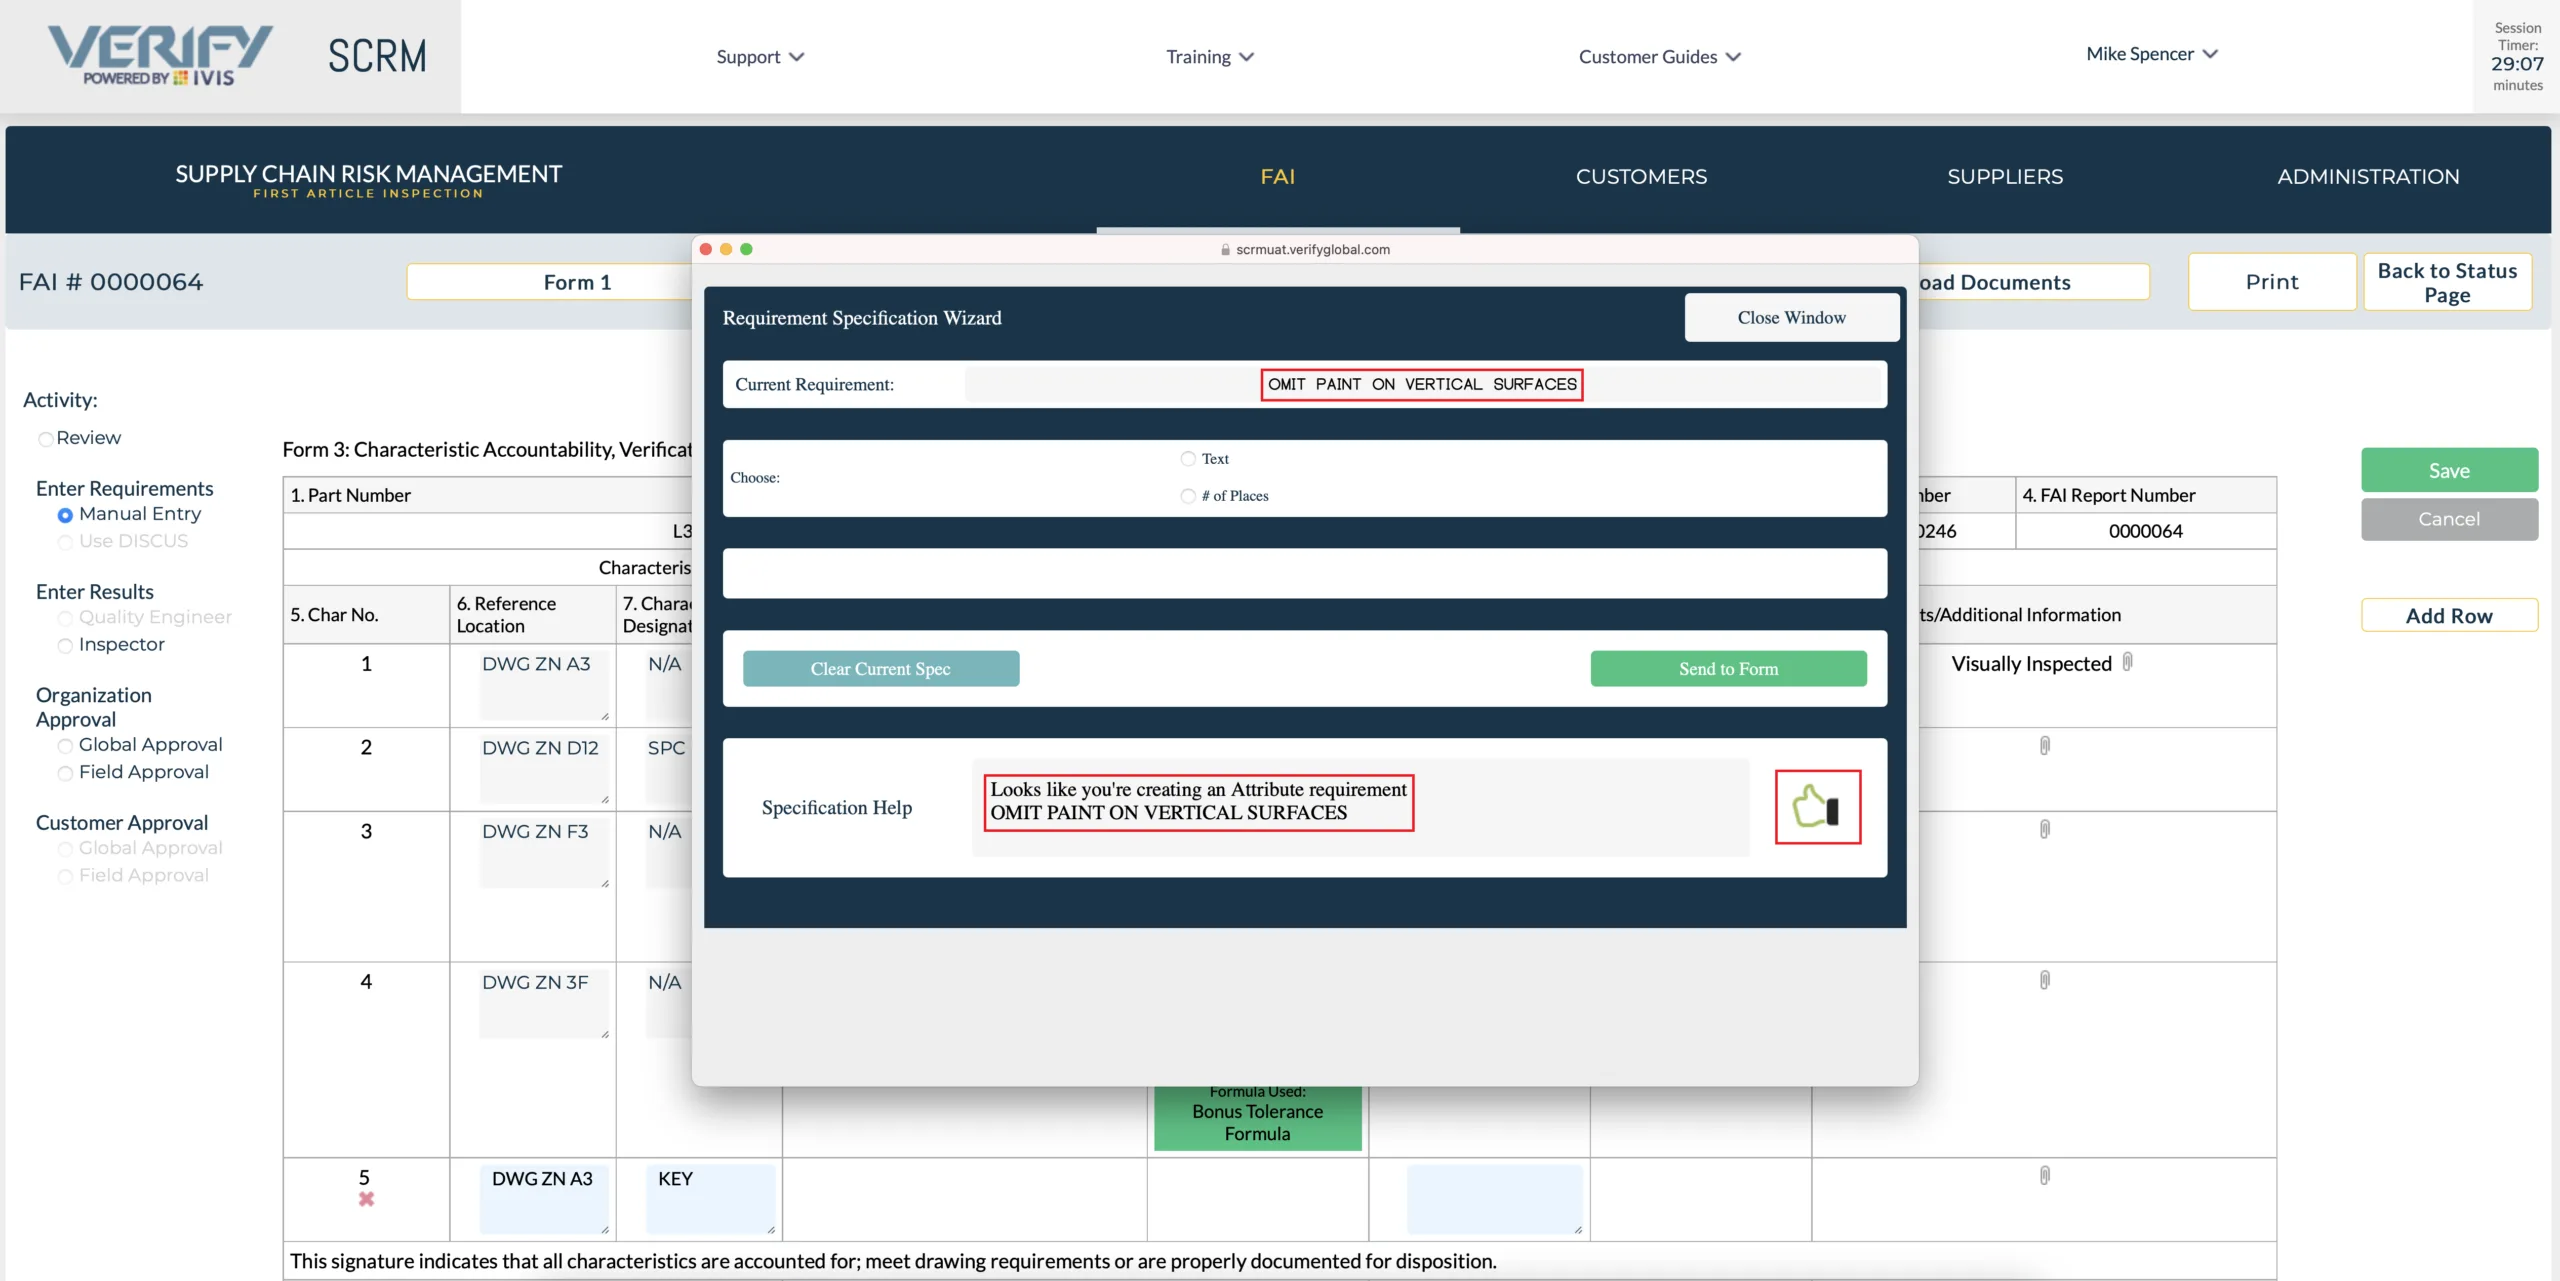Click the Add Row button
This screenshot has height=1281, width=2560.
[x=2449, y=615]
